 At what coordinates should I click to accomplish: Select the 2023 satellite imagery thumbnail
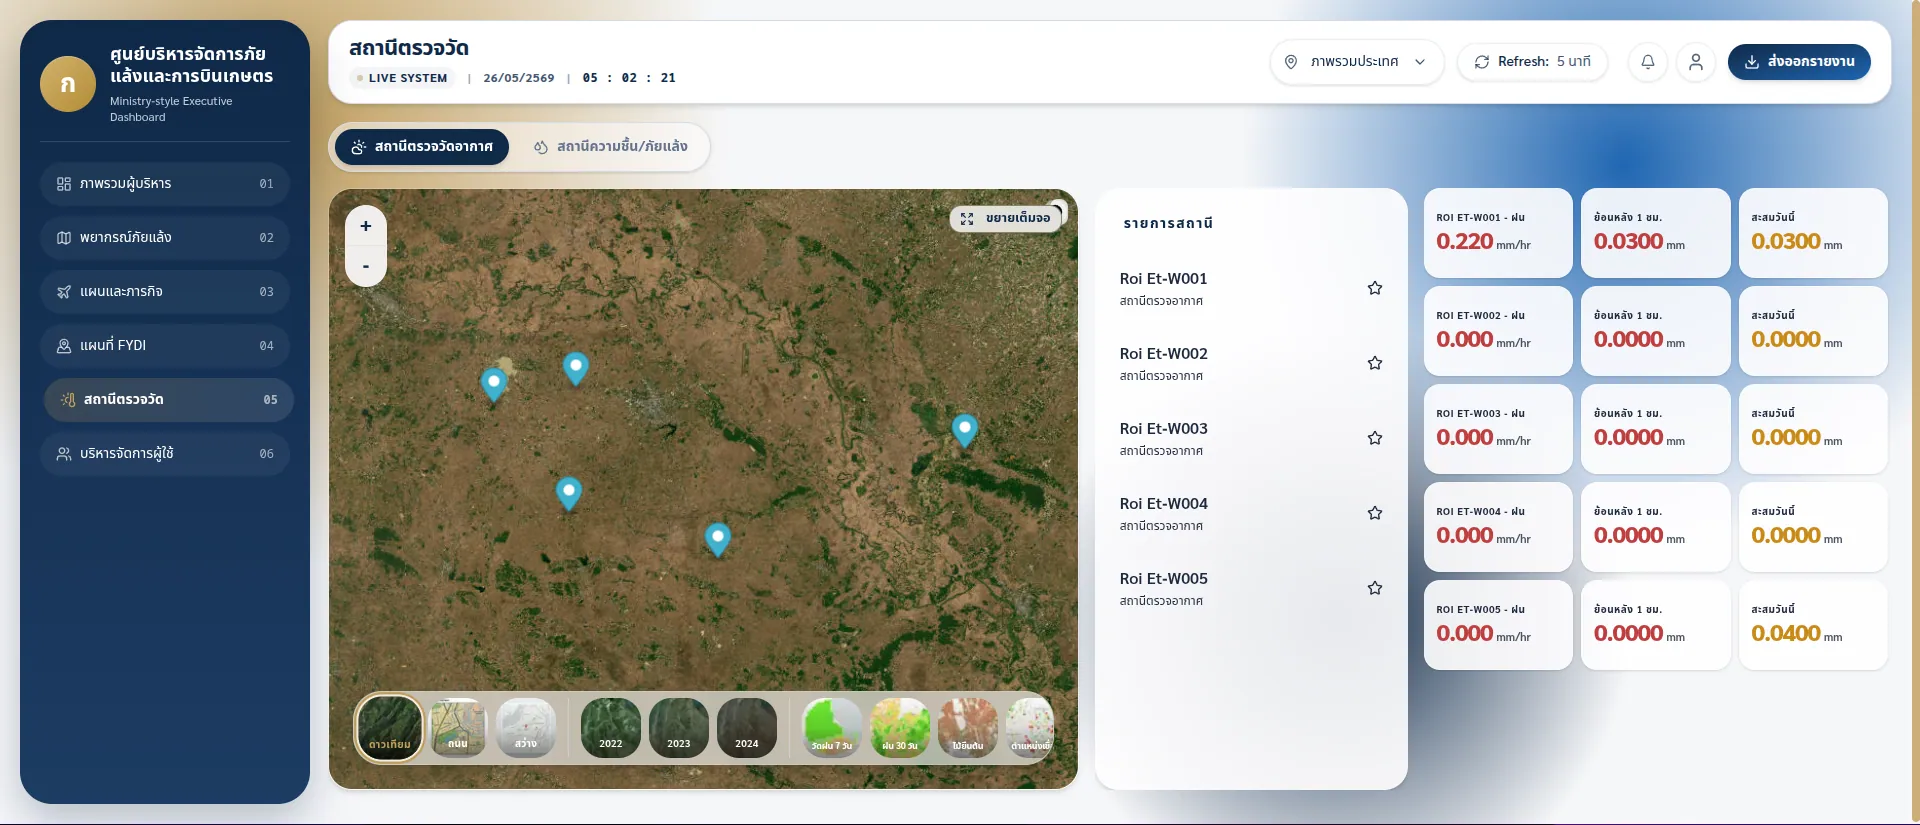pyautogui.click(x=679, y=728)
